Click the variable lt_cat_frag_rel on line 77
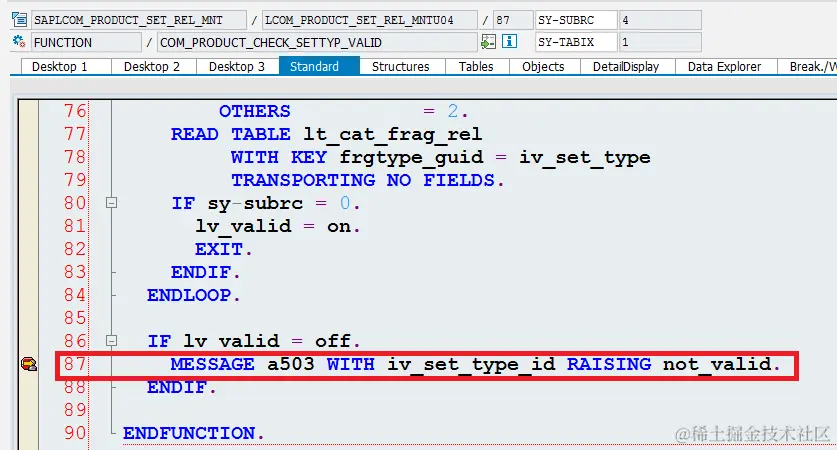Screen dimensions: 837x450 pyautogui.click(x=393, y=135)
